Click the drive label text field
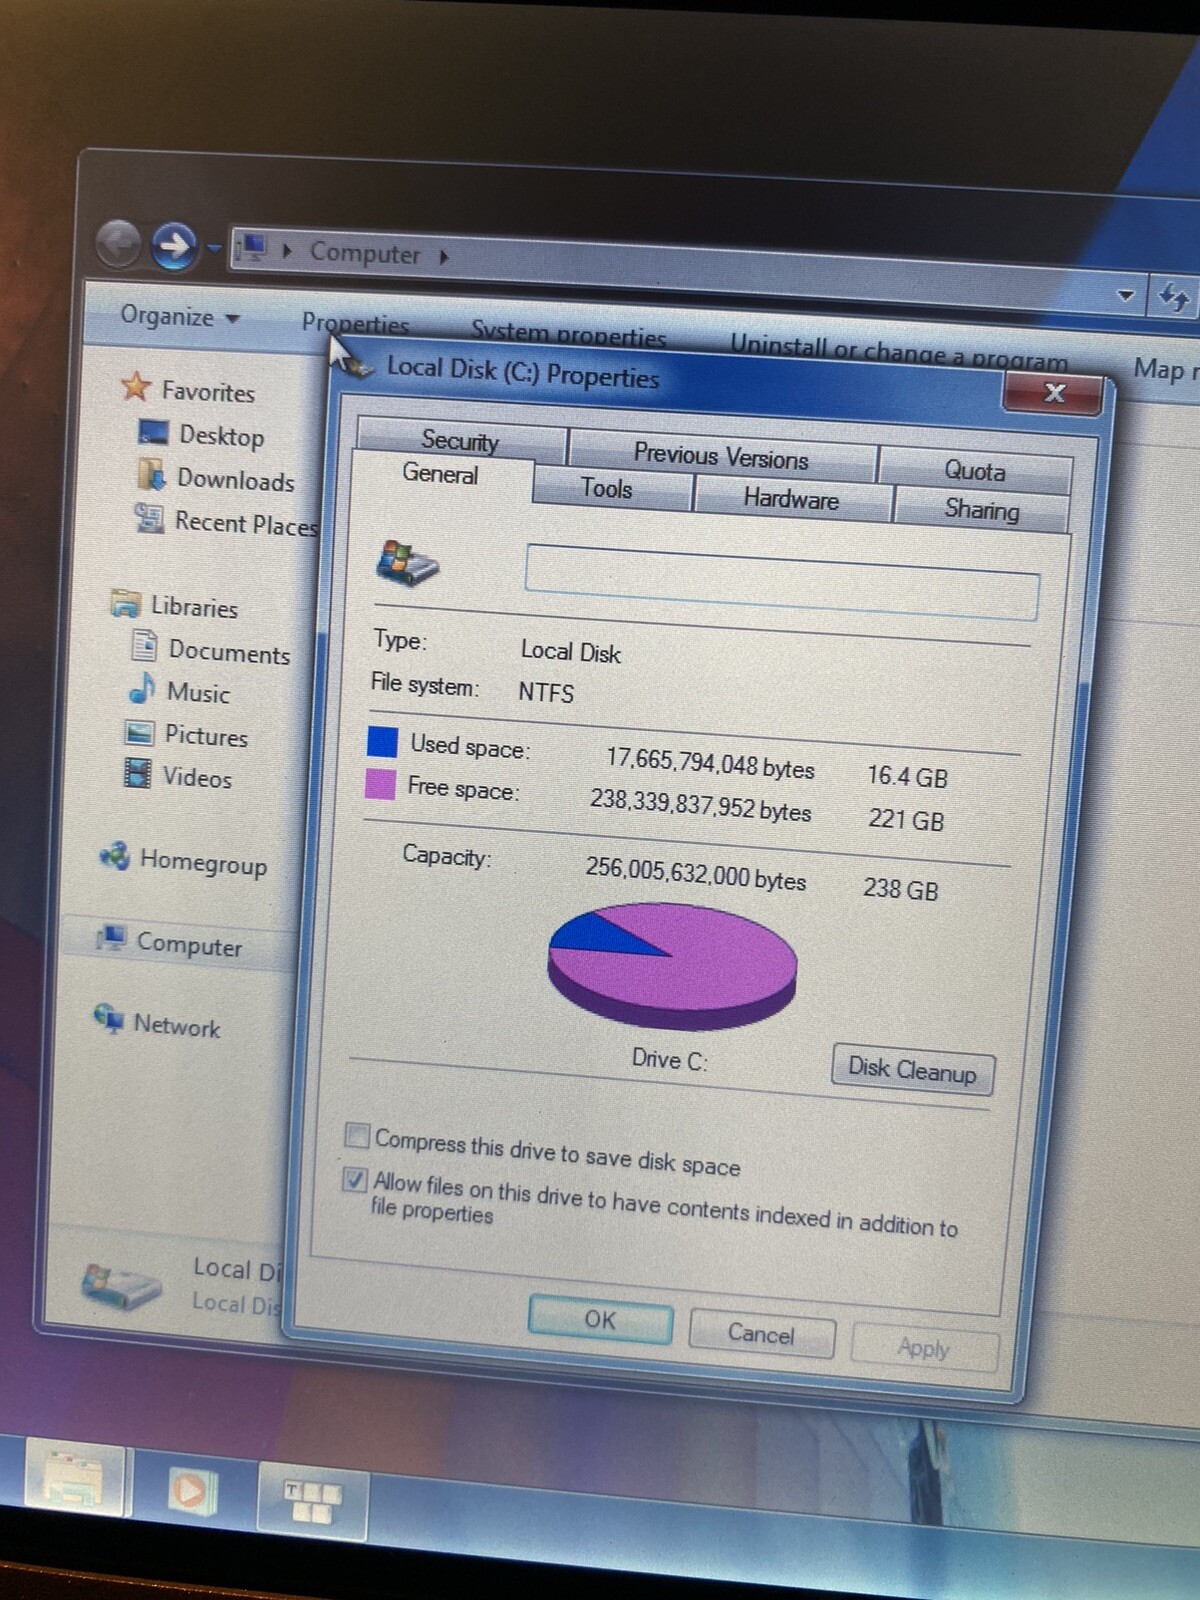The image size is (1200, 1600). coord(782,582)
